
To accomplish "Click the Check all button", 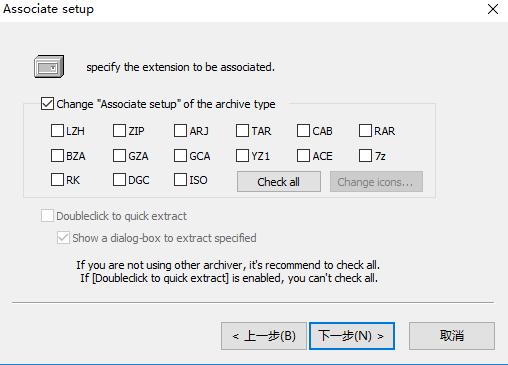I will [x=279, y=182].
